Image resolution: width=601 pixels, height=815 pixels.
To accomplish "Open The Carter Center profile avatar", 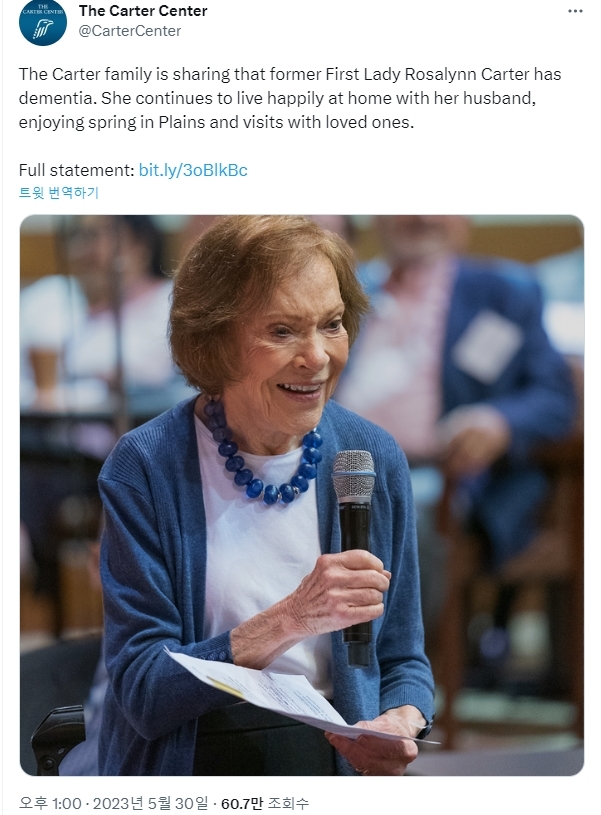I will coord(42,21).
